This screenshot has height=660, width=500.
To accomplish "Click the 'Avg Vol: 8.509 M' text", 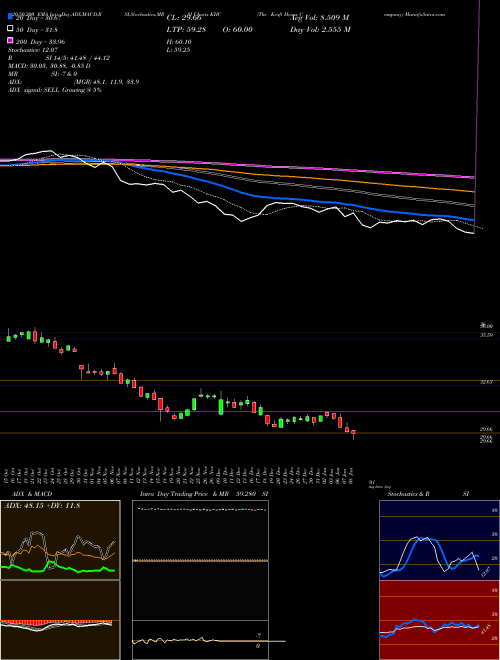I will [319, 18].
